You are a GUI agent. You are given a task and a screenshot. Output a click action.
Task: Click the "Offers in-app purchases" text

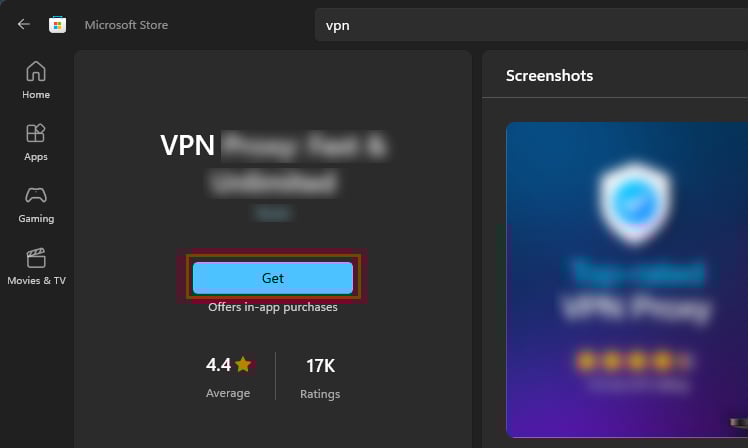pos(273,308)
